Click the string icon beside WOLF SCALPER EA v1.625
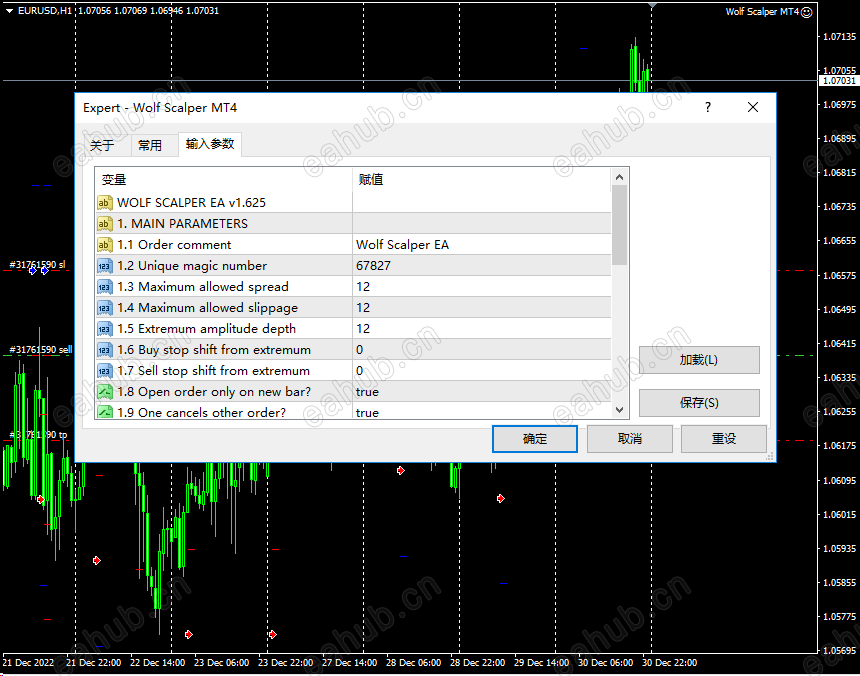860x676 pixels. pos(104,203)
